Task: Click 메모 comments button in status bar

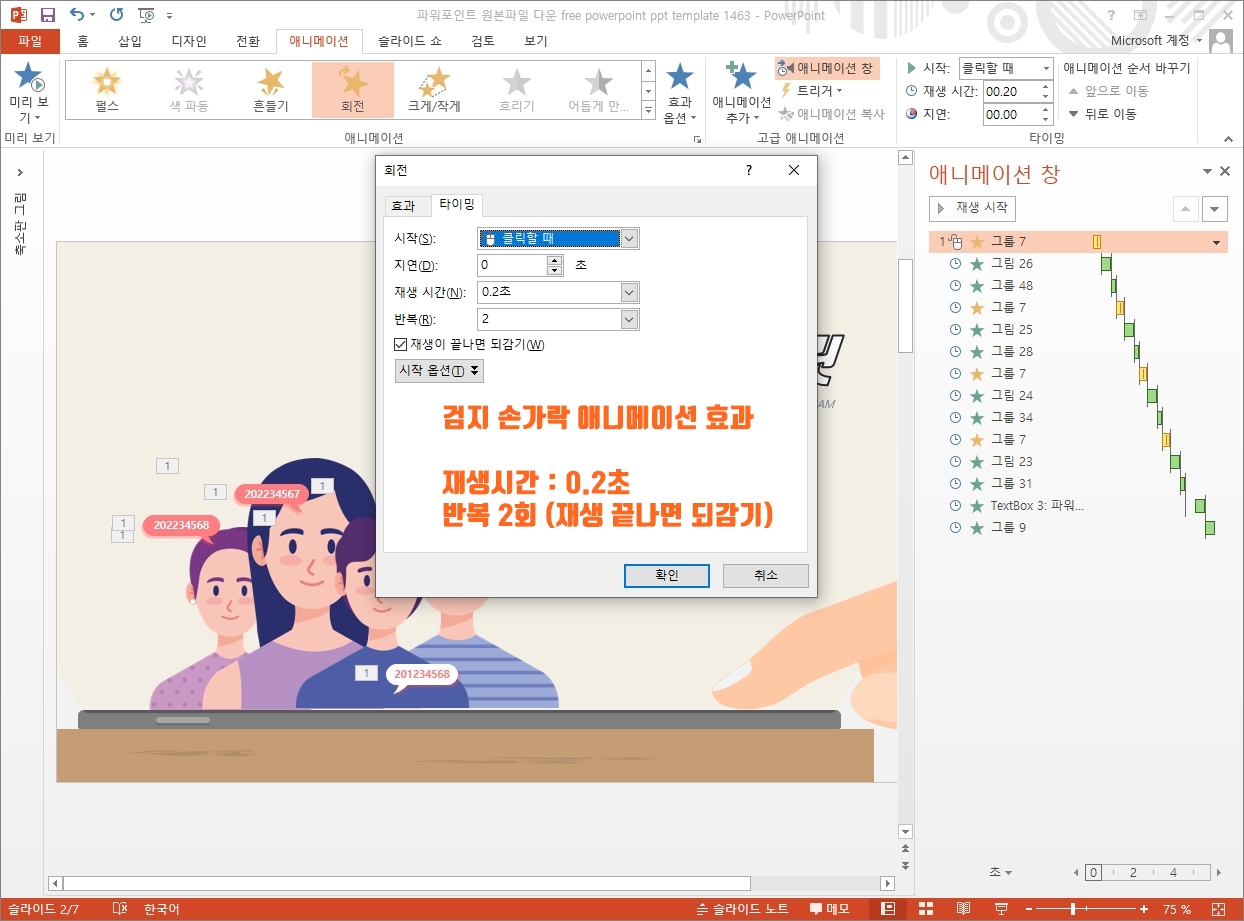Action: point(830,909)
